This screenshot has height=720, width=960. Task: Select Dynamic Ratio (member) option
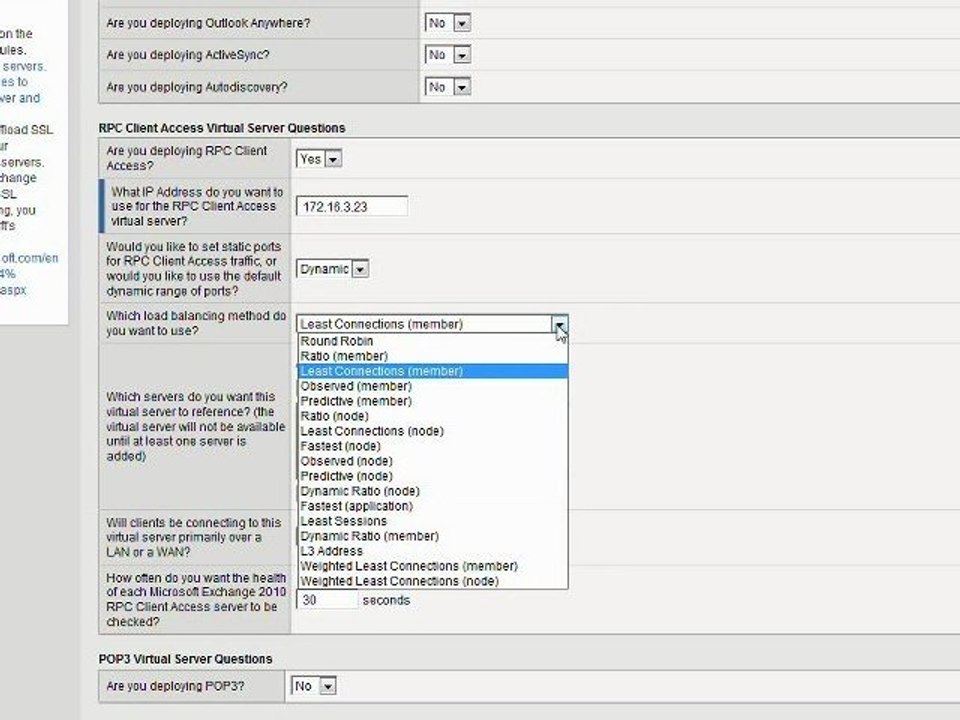[x=433, y=536]
